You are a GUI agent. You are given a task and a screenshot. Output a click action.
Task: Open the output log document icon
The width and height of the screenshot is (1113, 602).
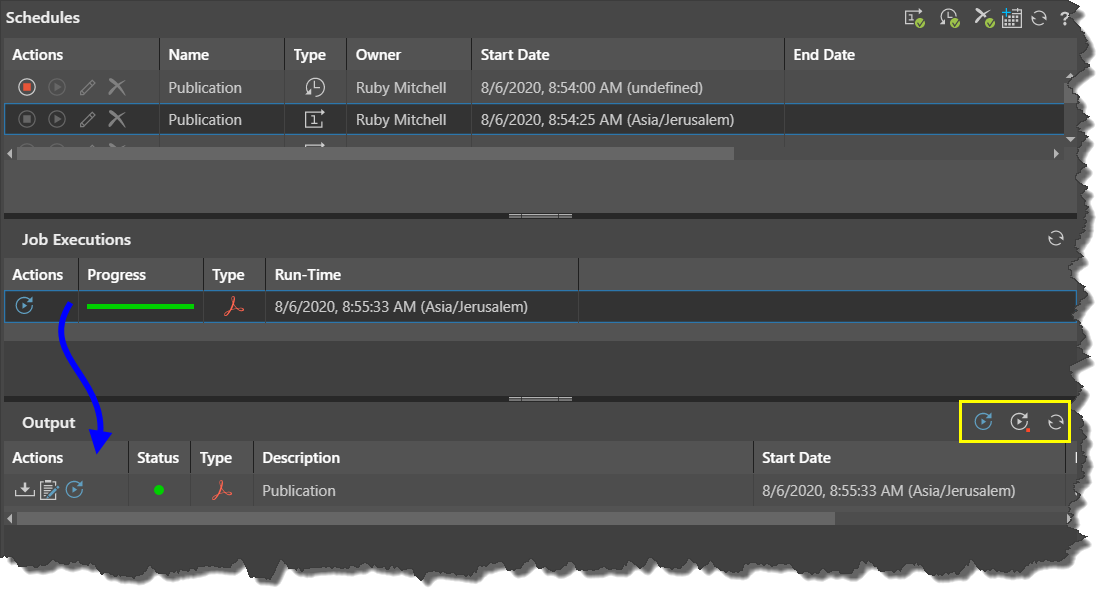(49, 490)
